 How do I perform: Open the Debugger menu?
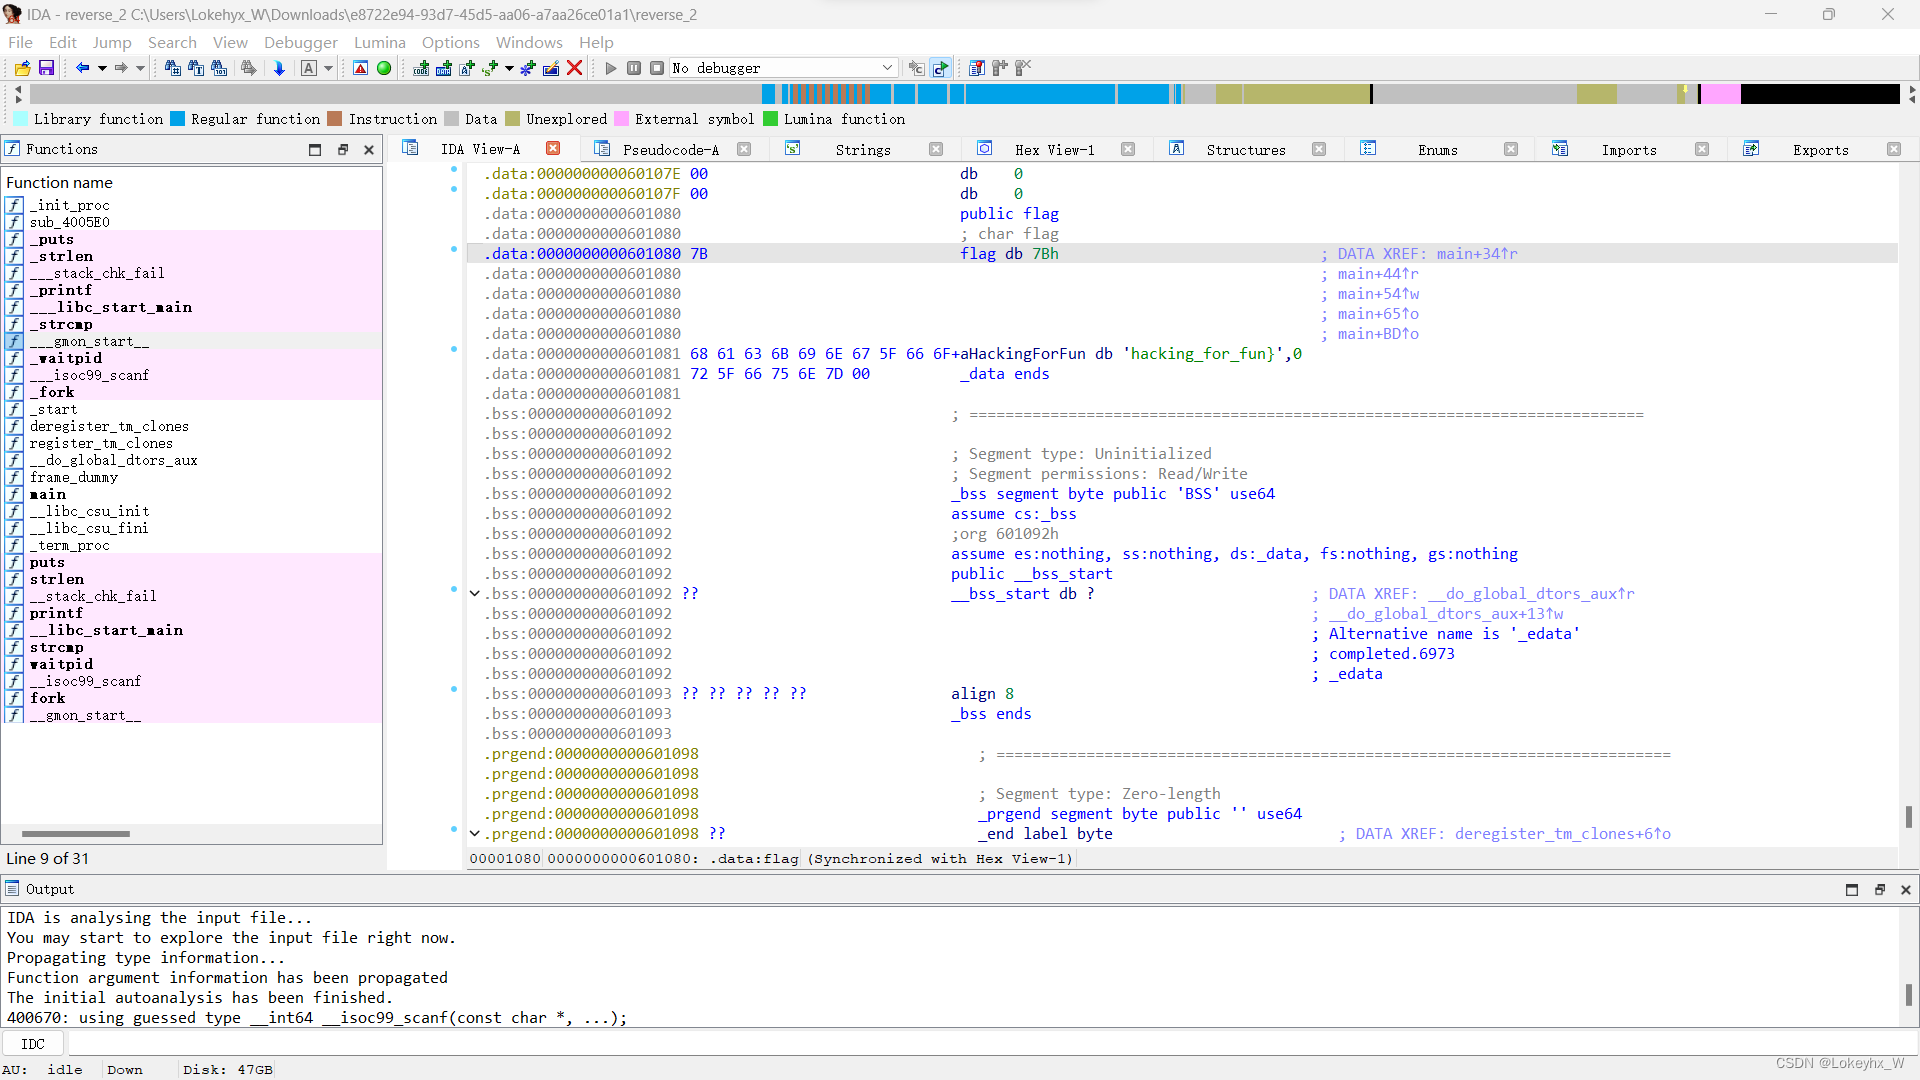click(x=301, y=42)
